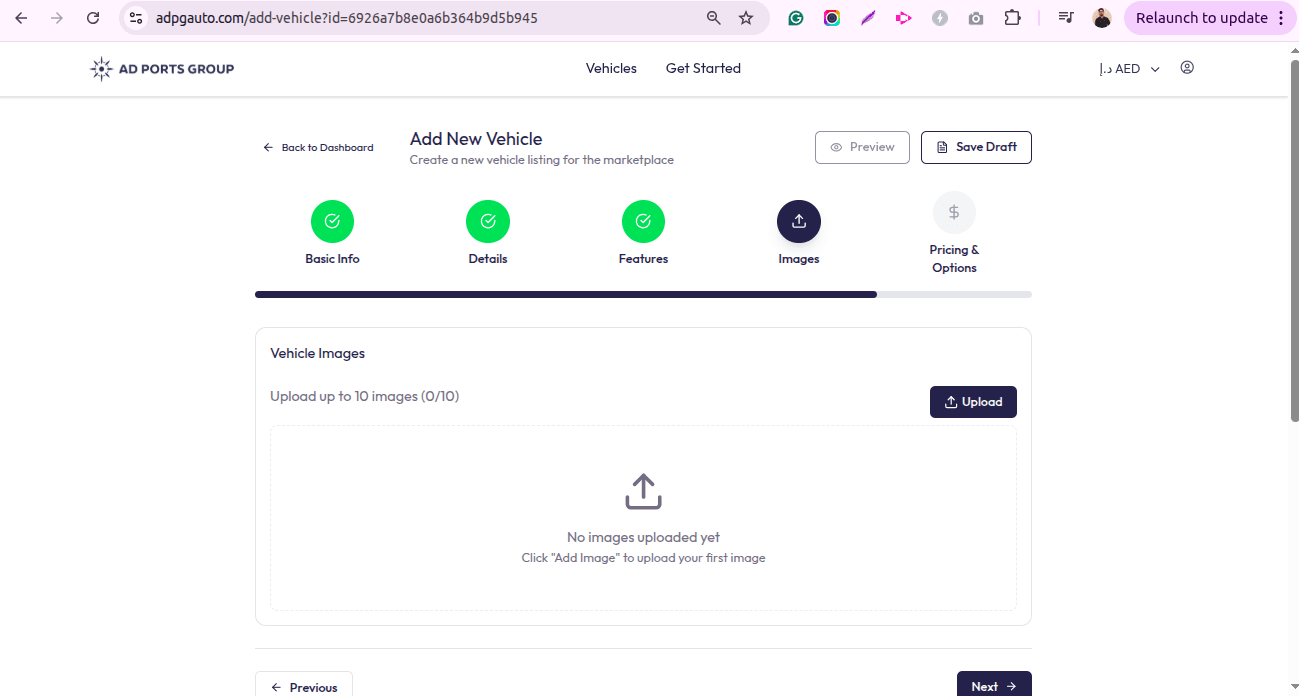
Task: Open the Vehicles menu item
Action: (611, 69)
